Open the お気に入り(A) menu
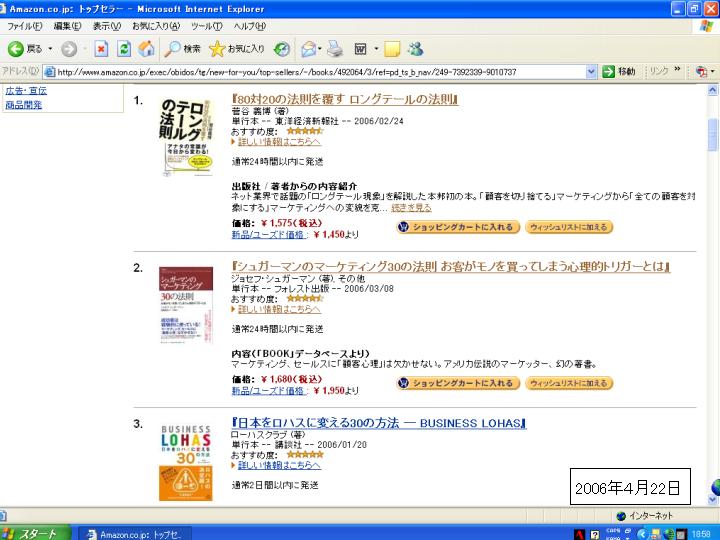The height and width of the screenshot is (540, 720). (x=156, y=26)
